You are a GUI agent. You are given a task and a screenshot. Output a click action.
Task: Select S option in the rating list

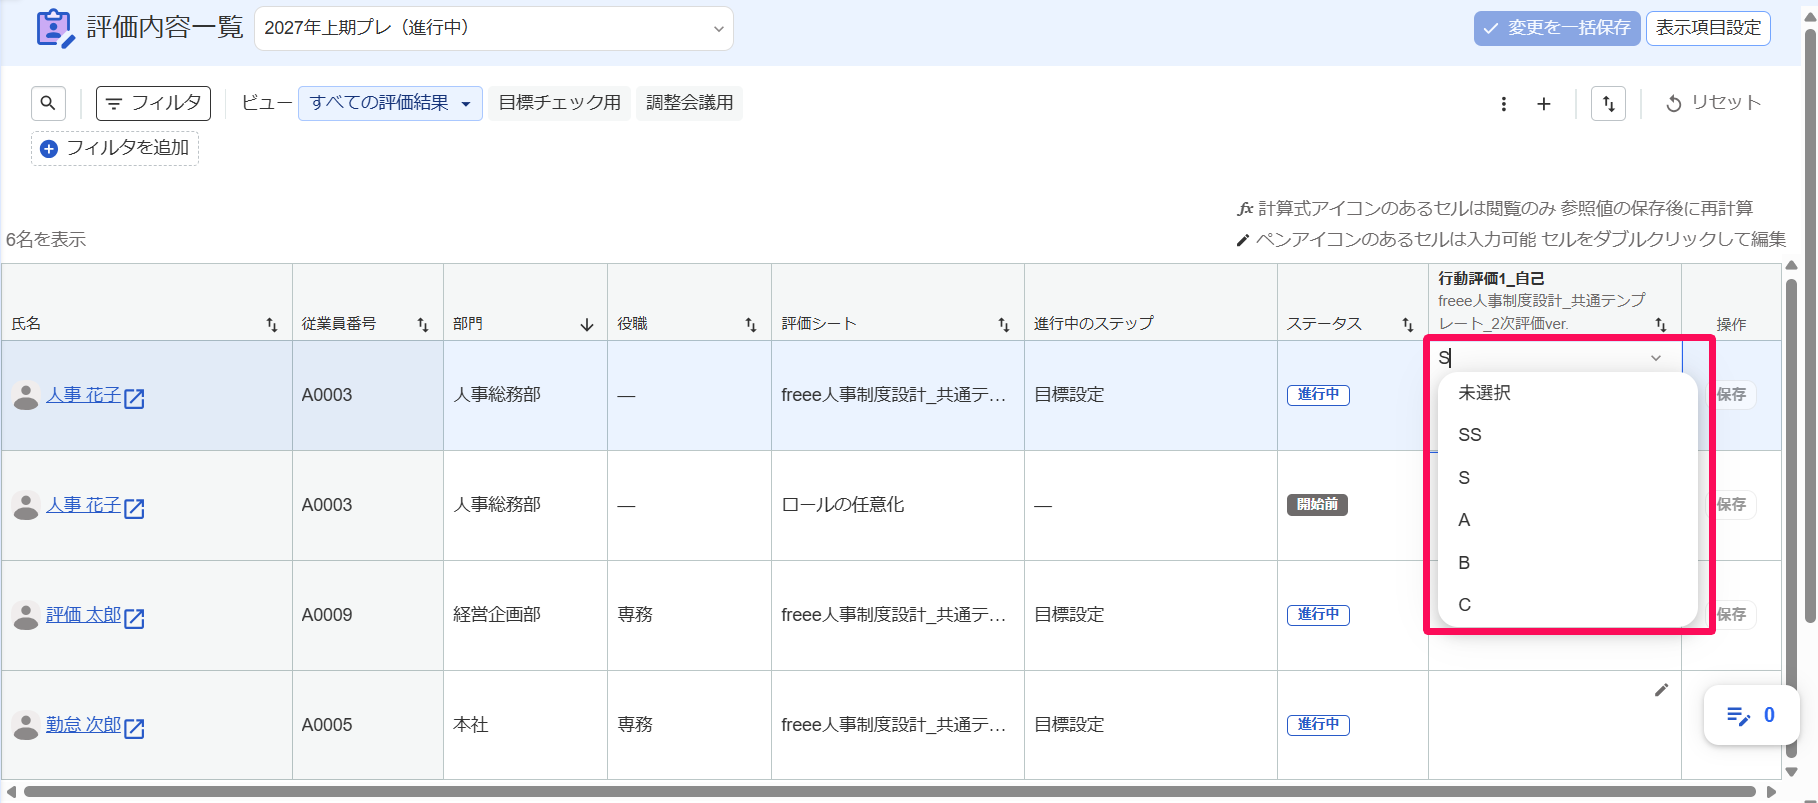coord(1567,478)
